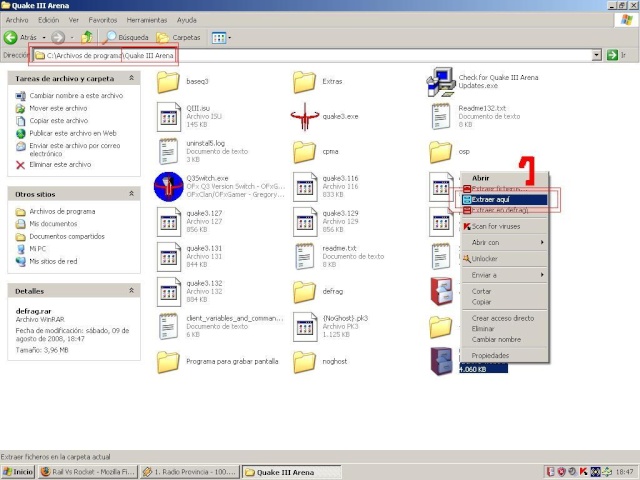Select the Readme132.txt file icon
This screenshot has width=640, height=480.
point(441,117)
